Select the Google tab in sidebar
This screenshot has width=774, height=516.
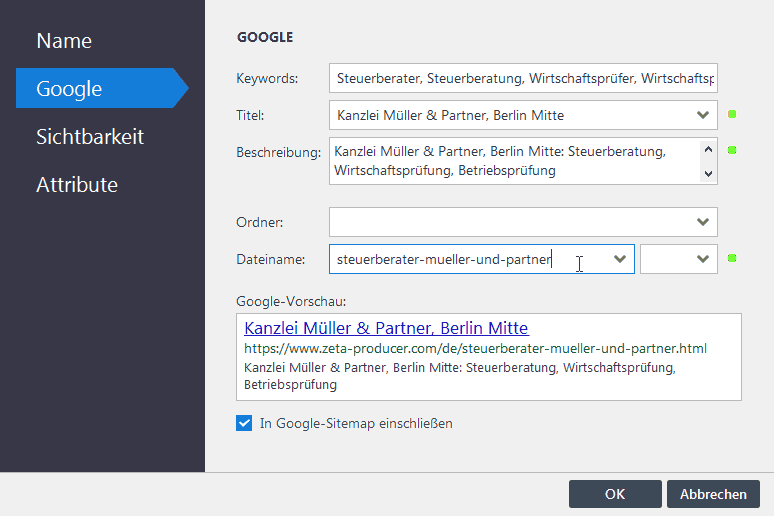pos(102,88)
